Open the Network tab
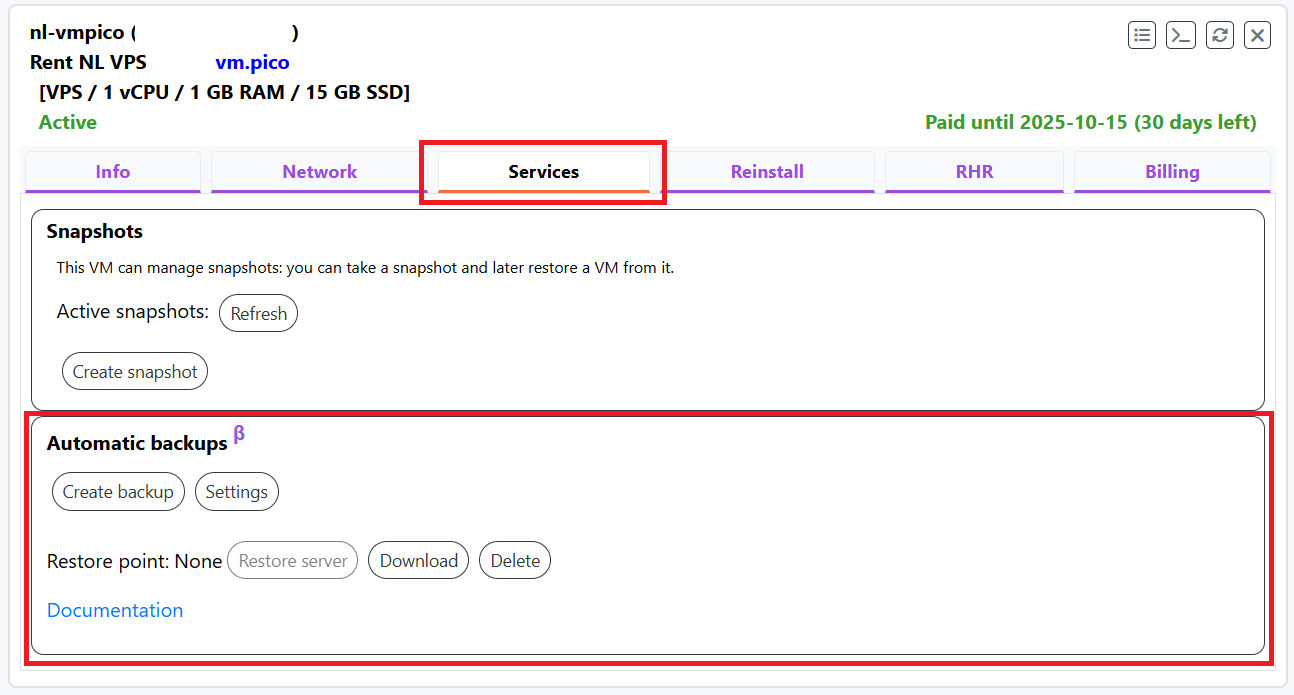The height and width of the screenshot is (695, 1294). click(x=319, y=172)
